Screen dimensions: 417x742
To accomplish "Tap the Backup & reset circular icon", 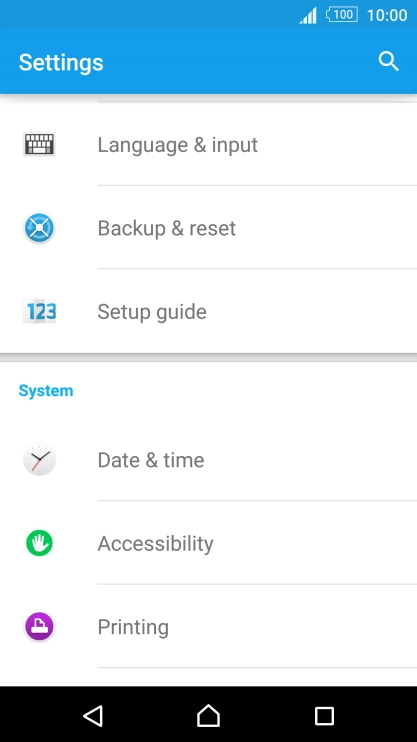I will coord(39,228).
